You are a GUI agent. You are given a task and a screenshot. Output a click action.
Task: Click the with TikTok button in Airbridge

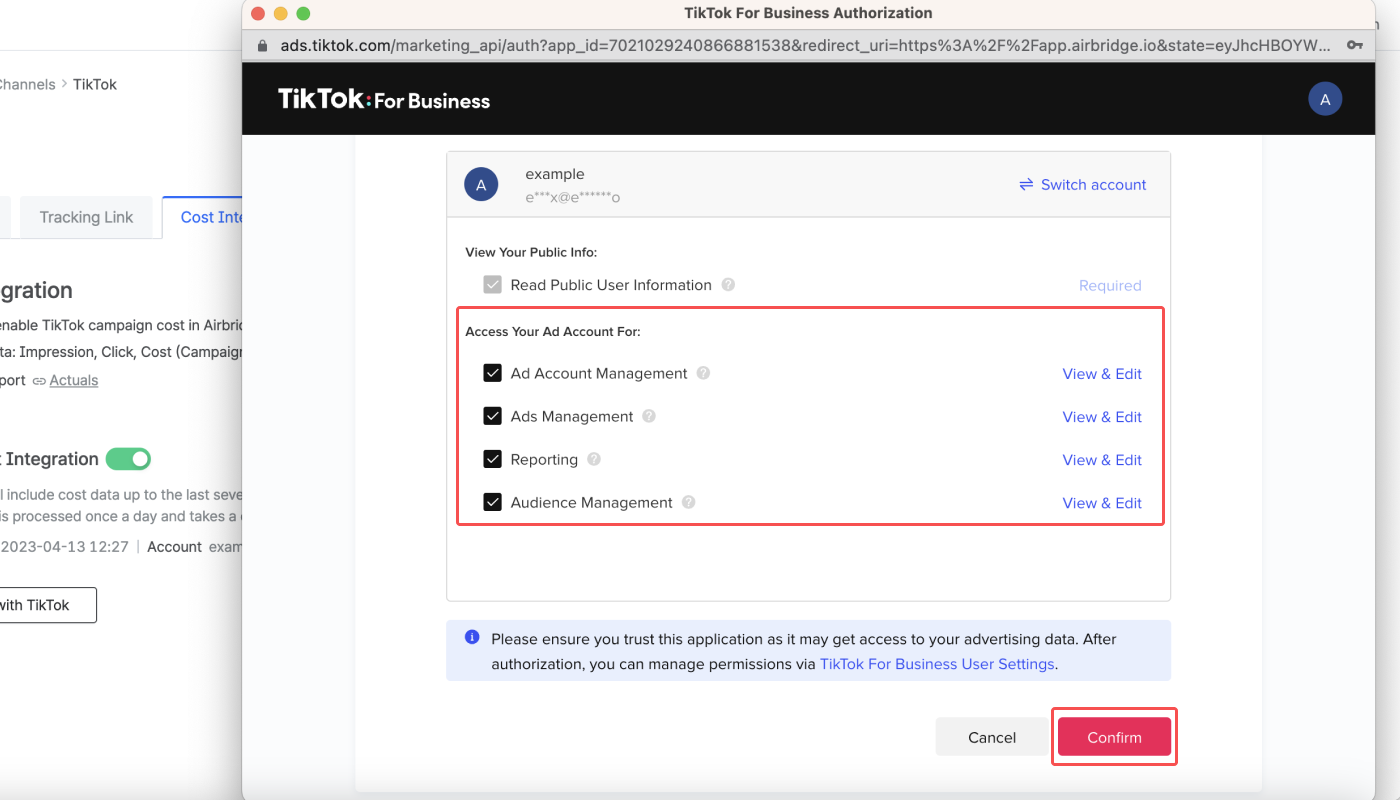pos(48,605)
